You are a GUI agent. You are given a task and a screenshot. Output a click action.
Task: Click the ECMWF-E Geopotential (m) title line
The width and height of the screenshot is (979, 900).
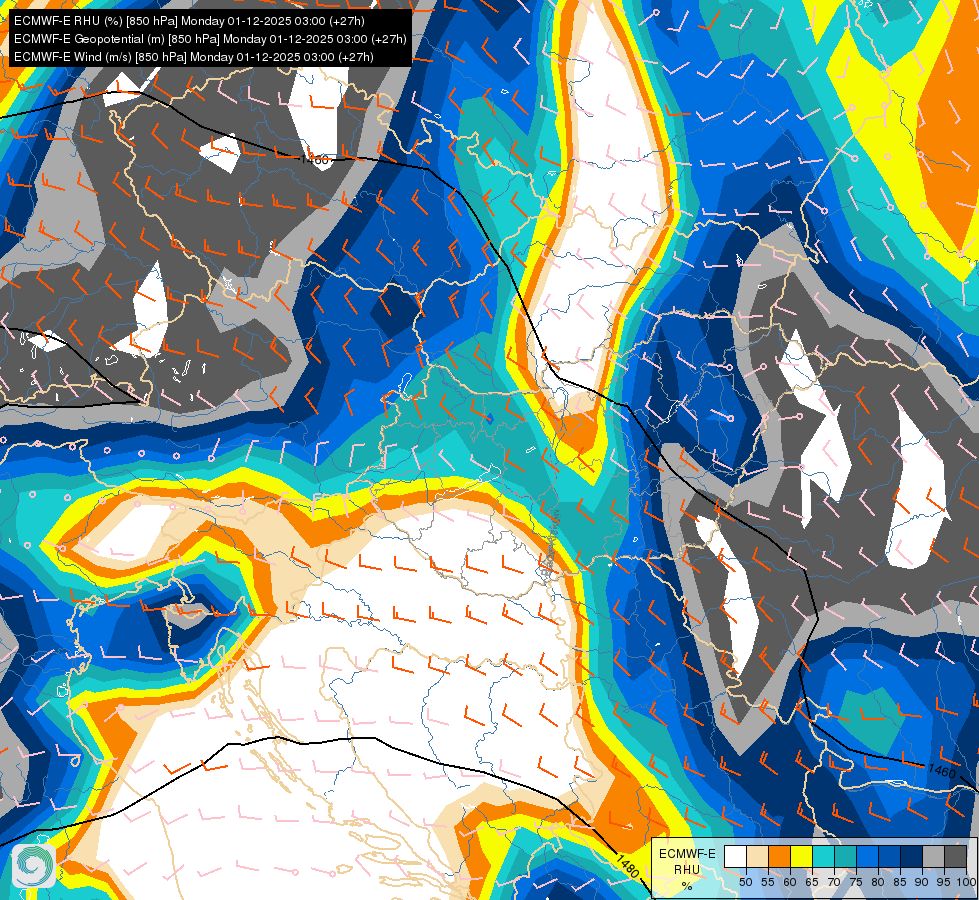pyautogui.click(x=210, y=39)
